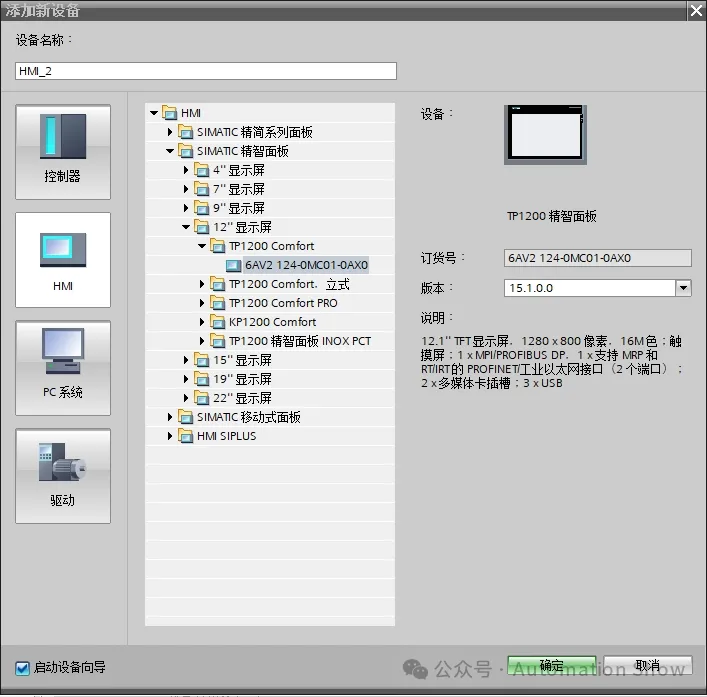Collapse the 12" 显示屏 node
707x697 pixels.
coord(186,227)
